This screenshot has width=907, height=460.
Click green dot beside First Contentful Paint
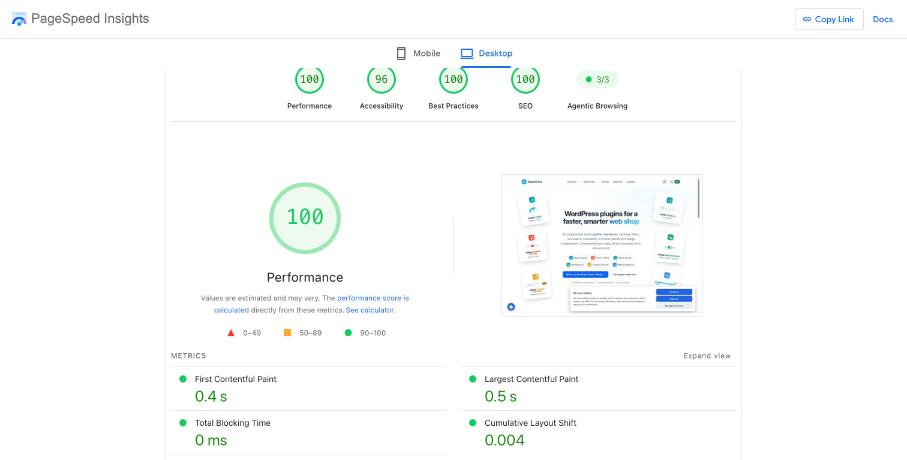coord(183,379)
